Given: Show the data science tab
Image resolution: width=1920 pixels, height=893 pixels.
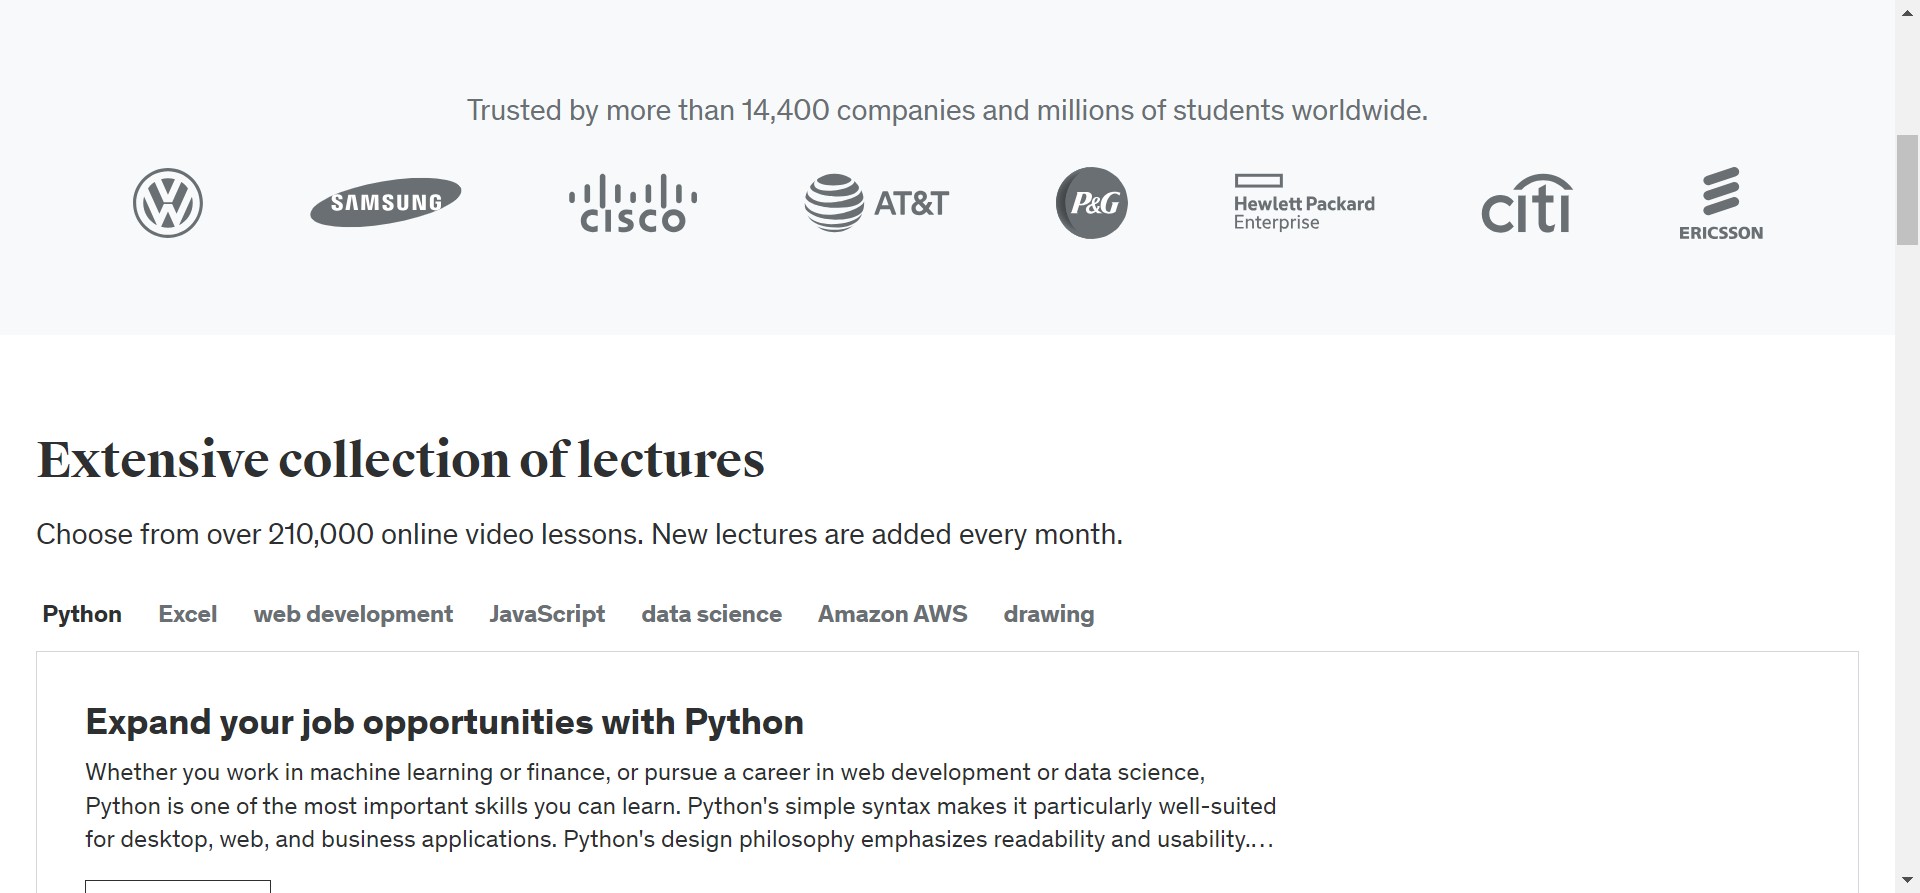Looking at the screenshot, I should [711, 614].
